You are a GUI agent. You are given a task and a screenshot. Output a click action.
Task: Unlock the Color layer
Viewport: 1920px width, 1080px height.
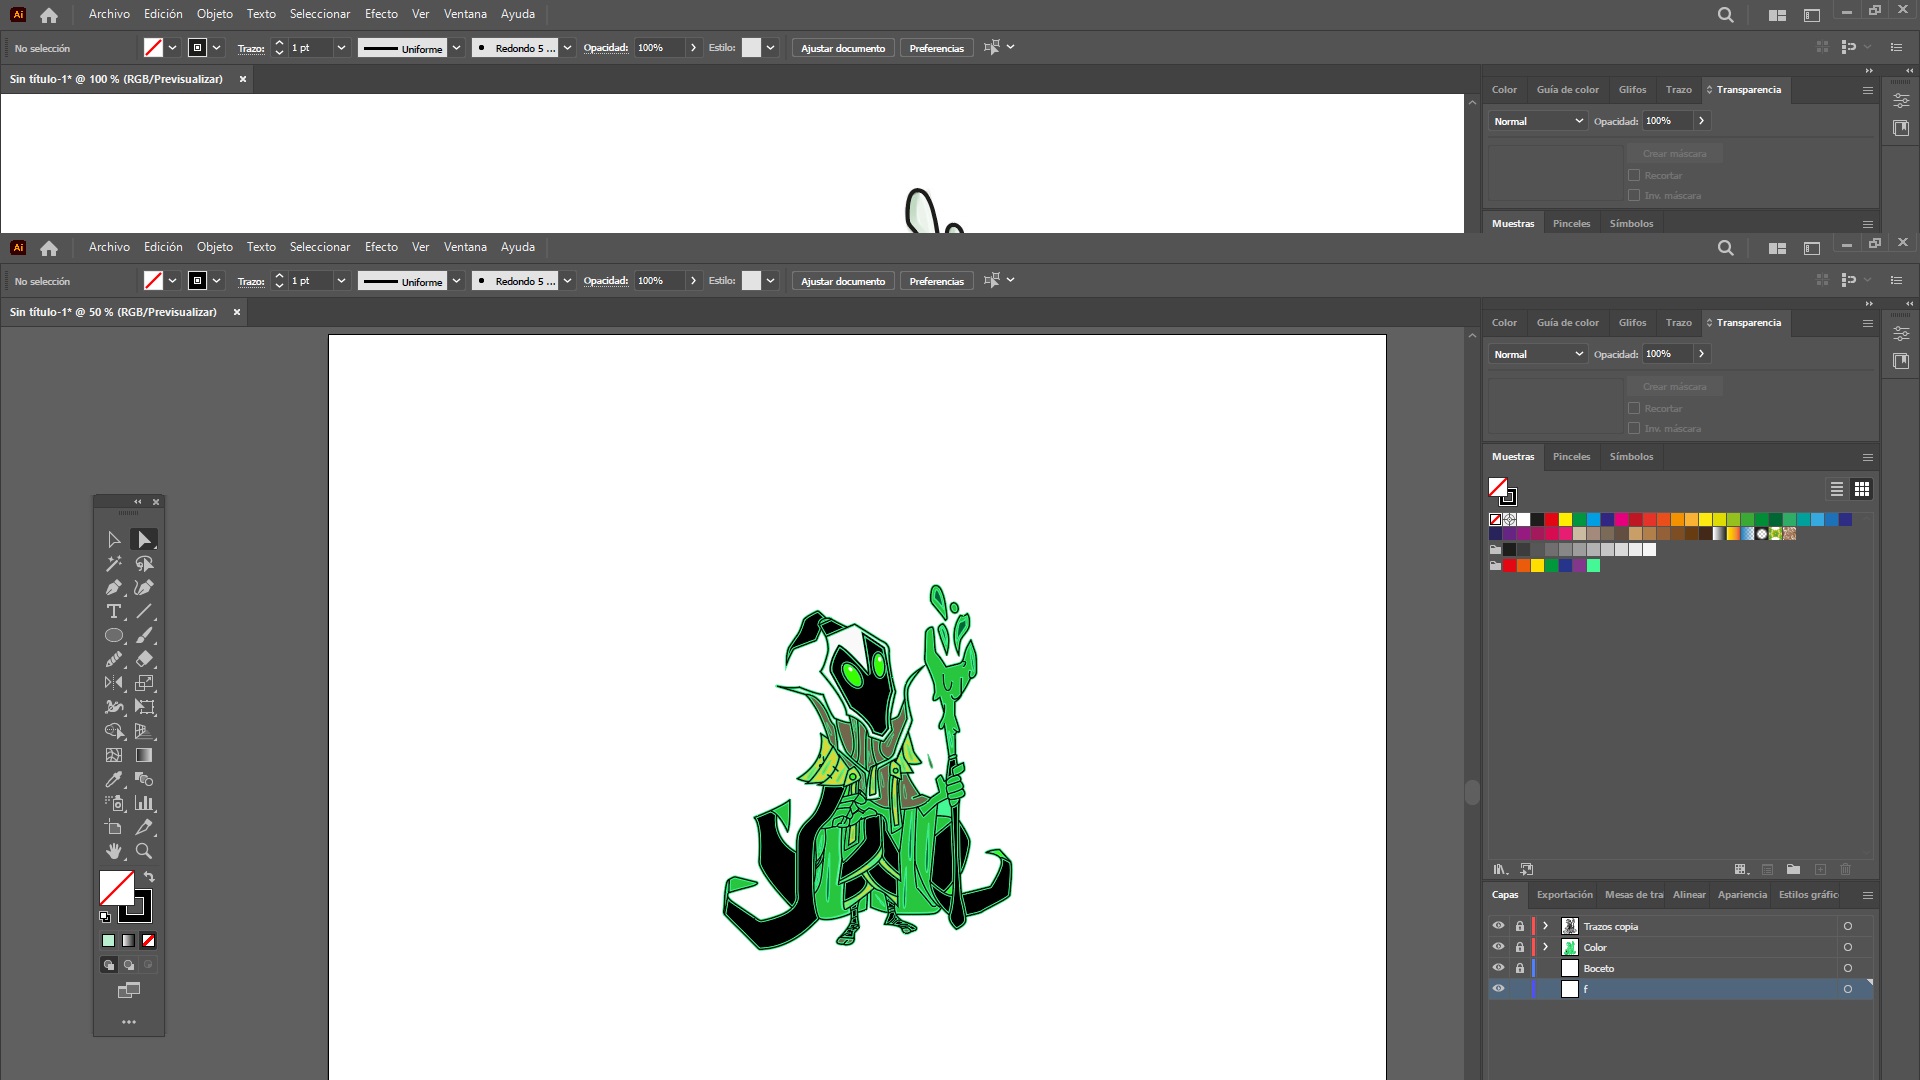[1520, 947]
